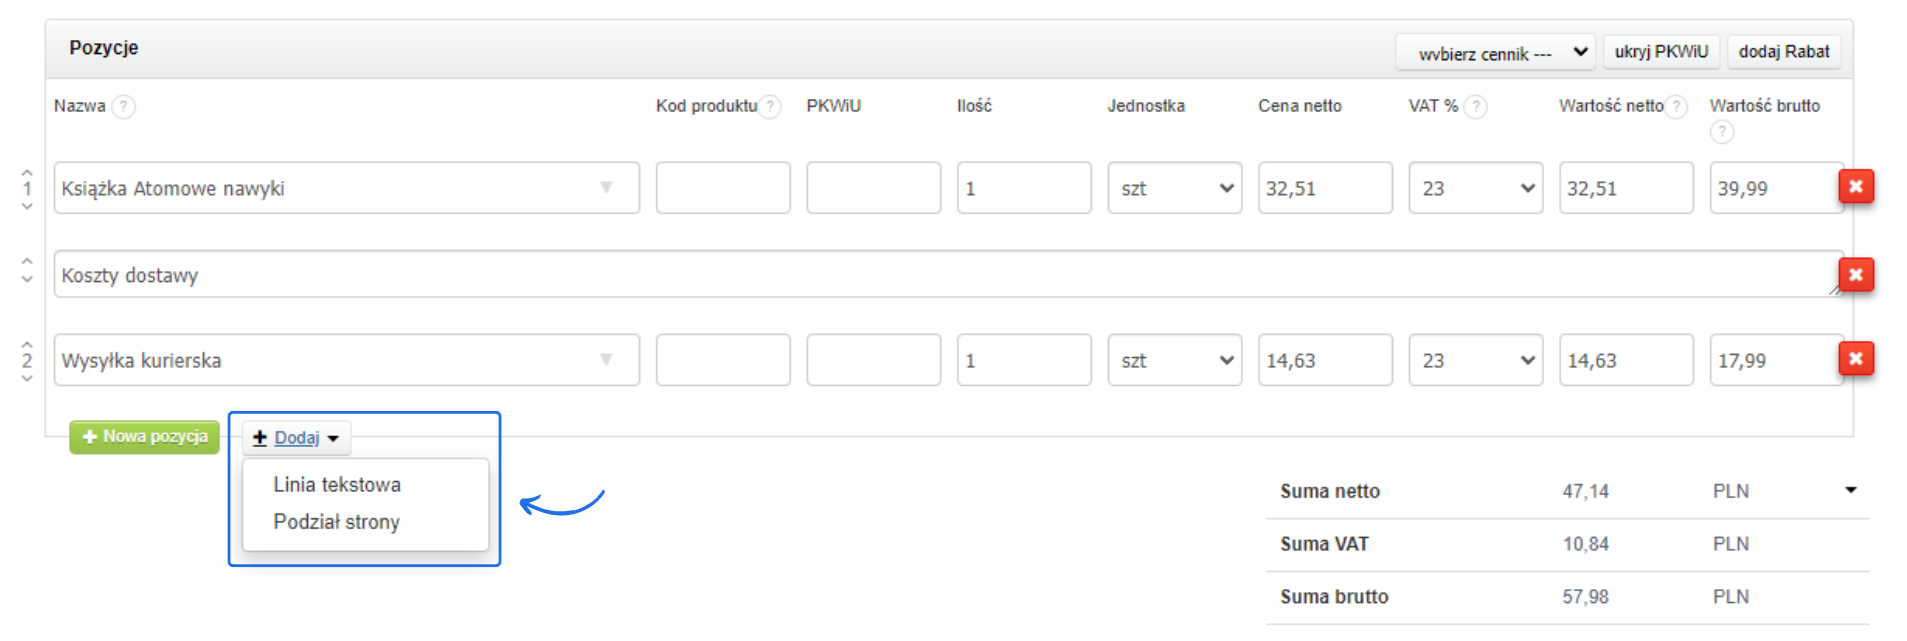This screenshot has width=1907, height=641.
Task: Choose Podział strony menu option
Action: pos(336,522)
